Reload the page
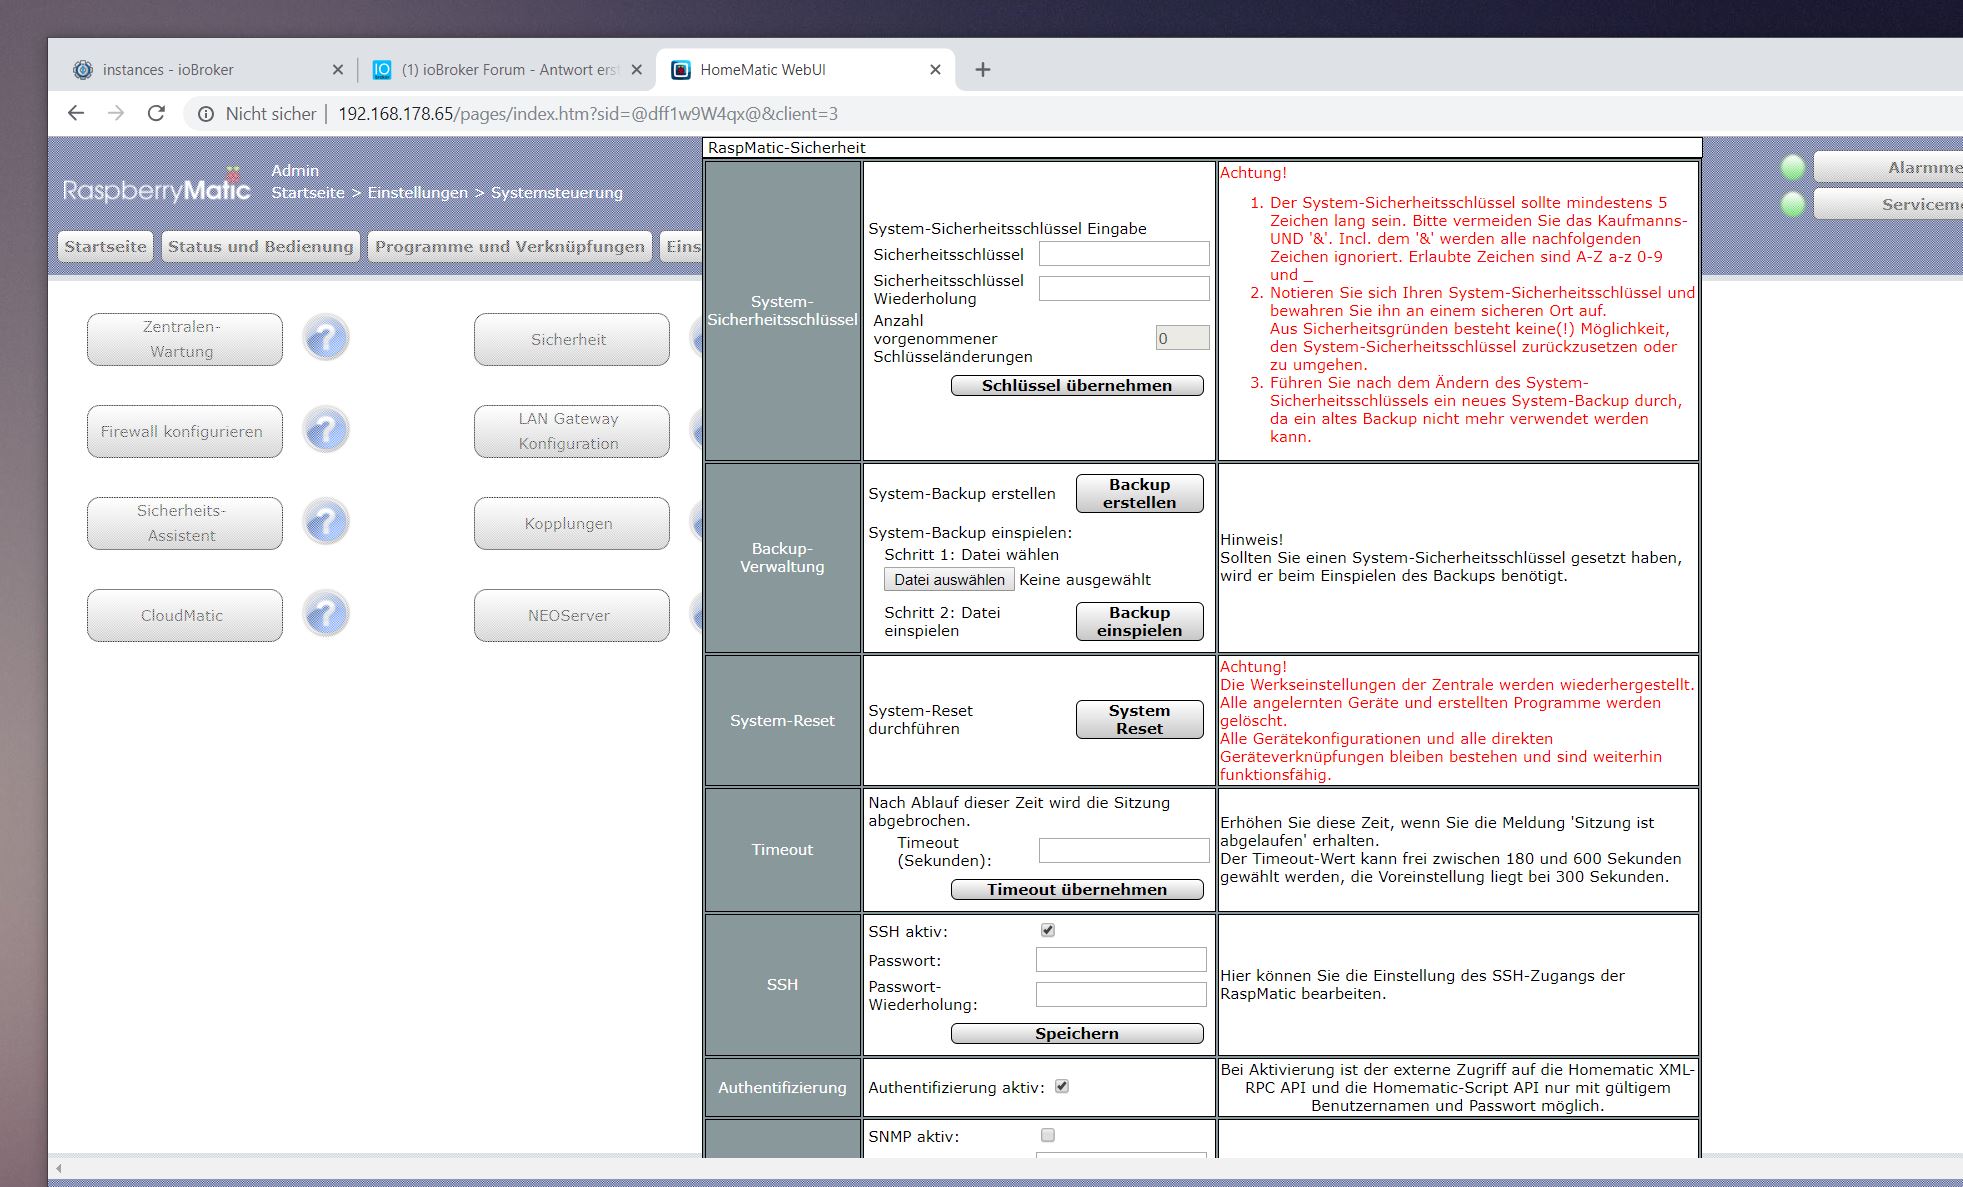The height and width of the screenshot is (1187, 1963). [x=156, y=113]
